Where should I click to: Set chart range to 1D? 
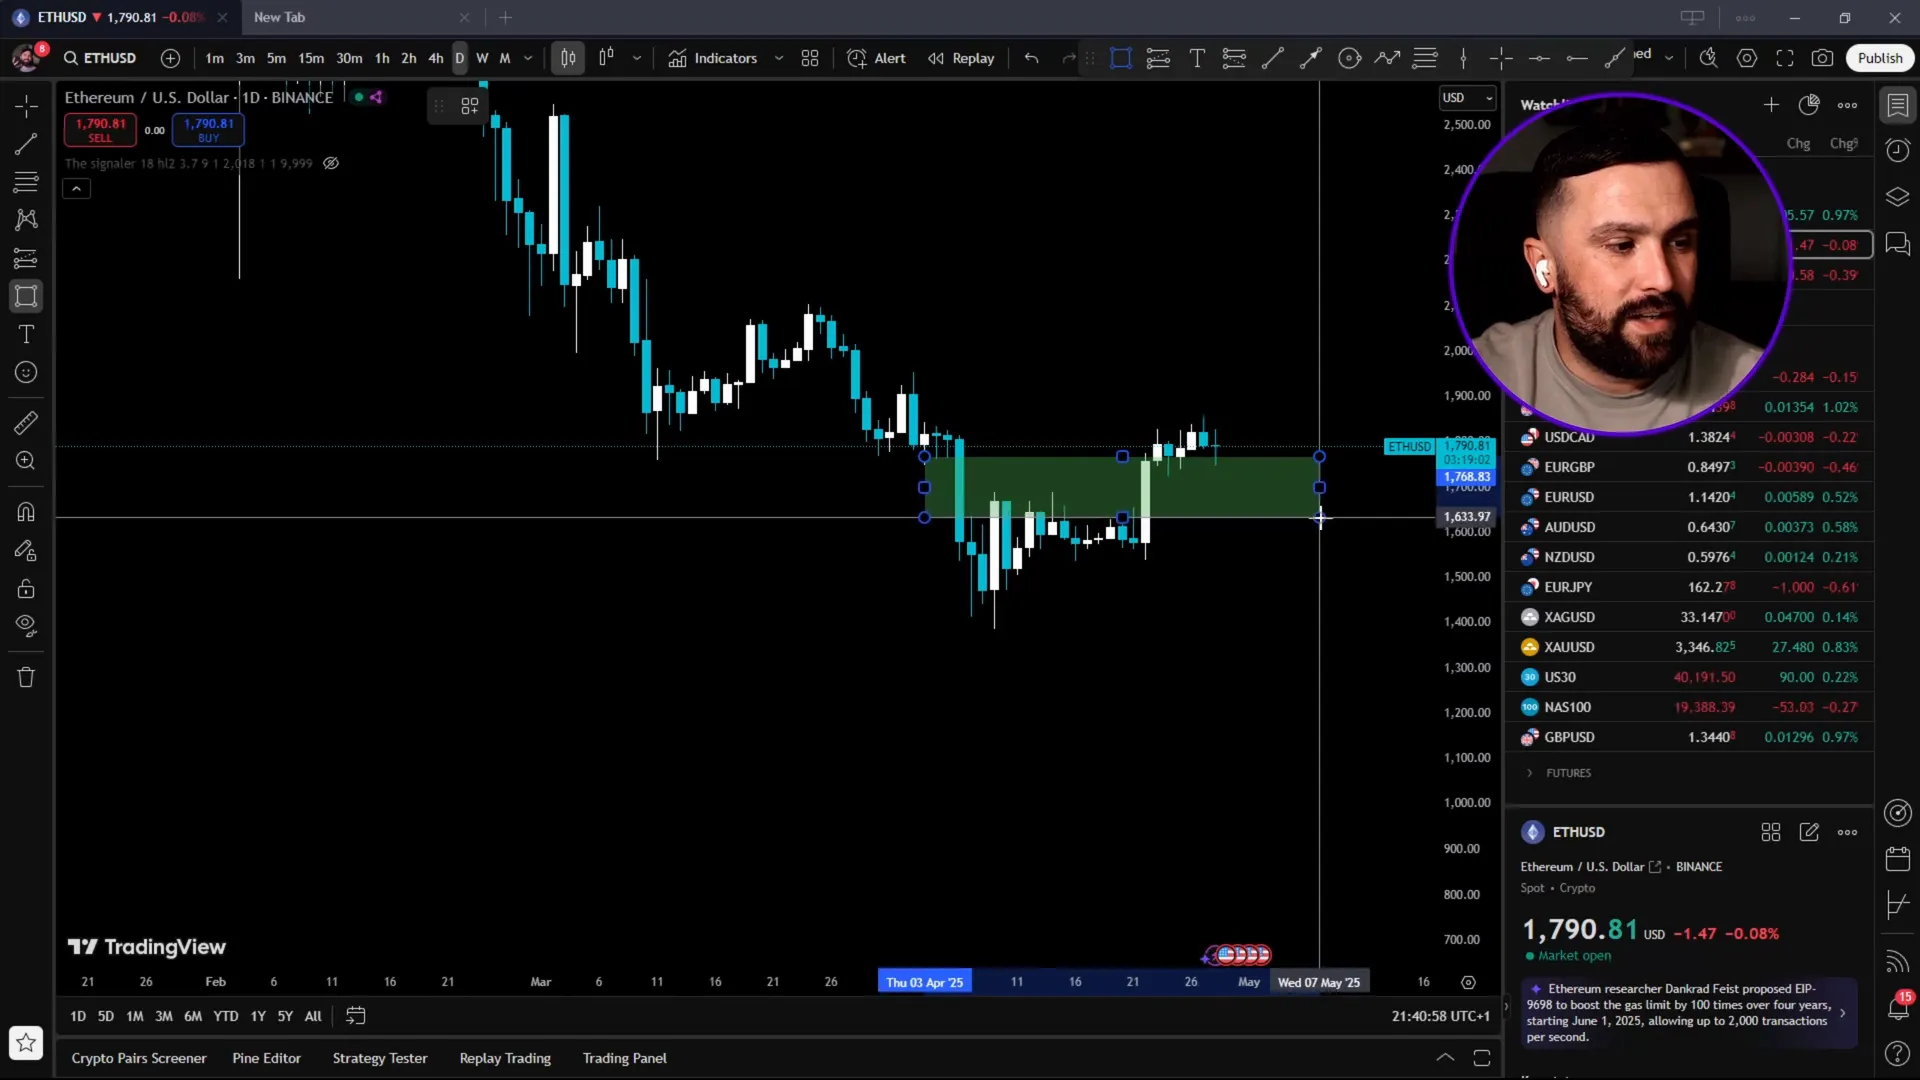point(78,1016)
